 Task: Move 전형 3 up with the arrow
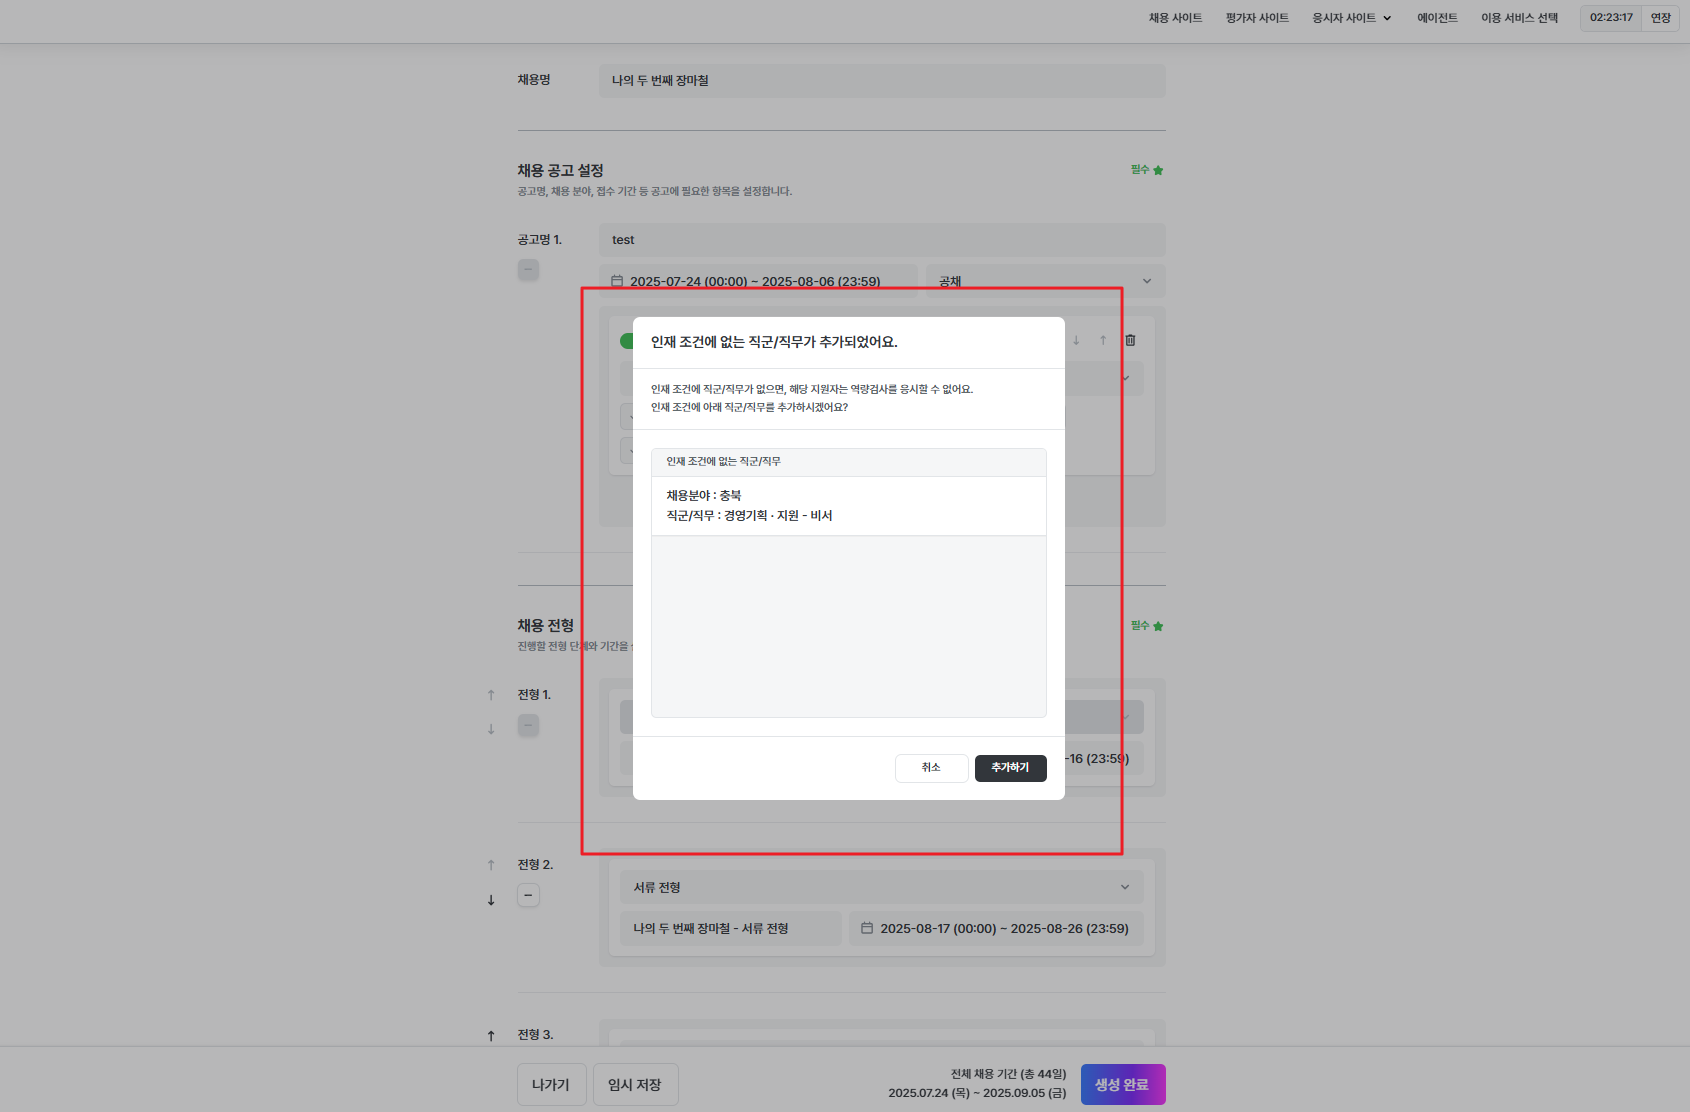pyautogui.click(x=491, y=1035)
